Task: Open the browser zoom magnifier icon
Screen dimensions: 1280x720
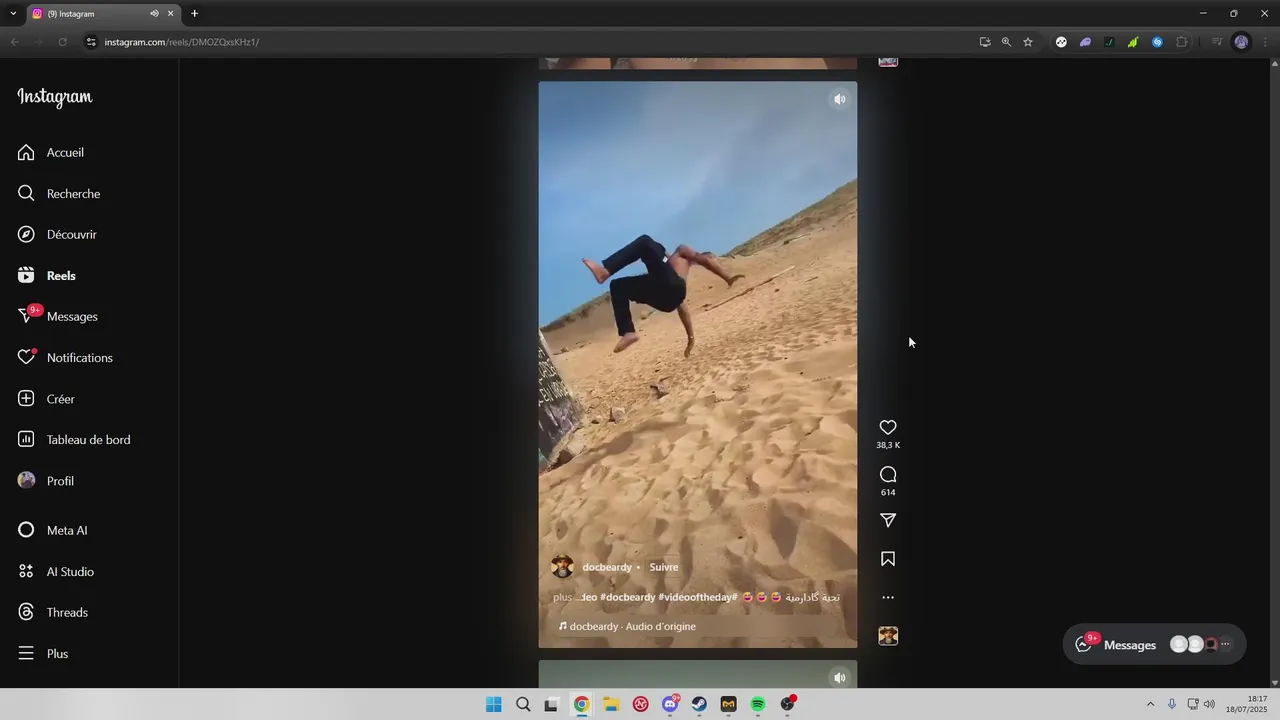Action: 1006,42
